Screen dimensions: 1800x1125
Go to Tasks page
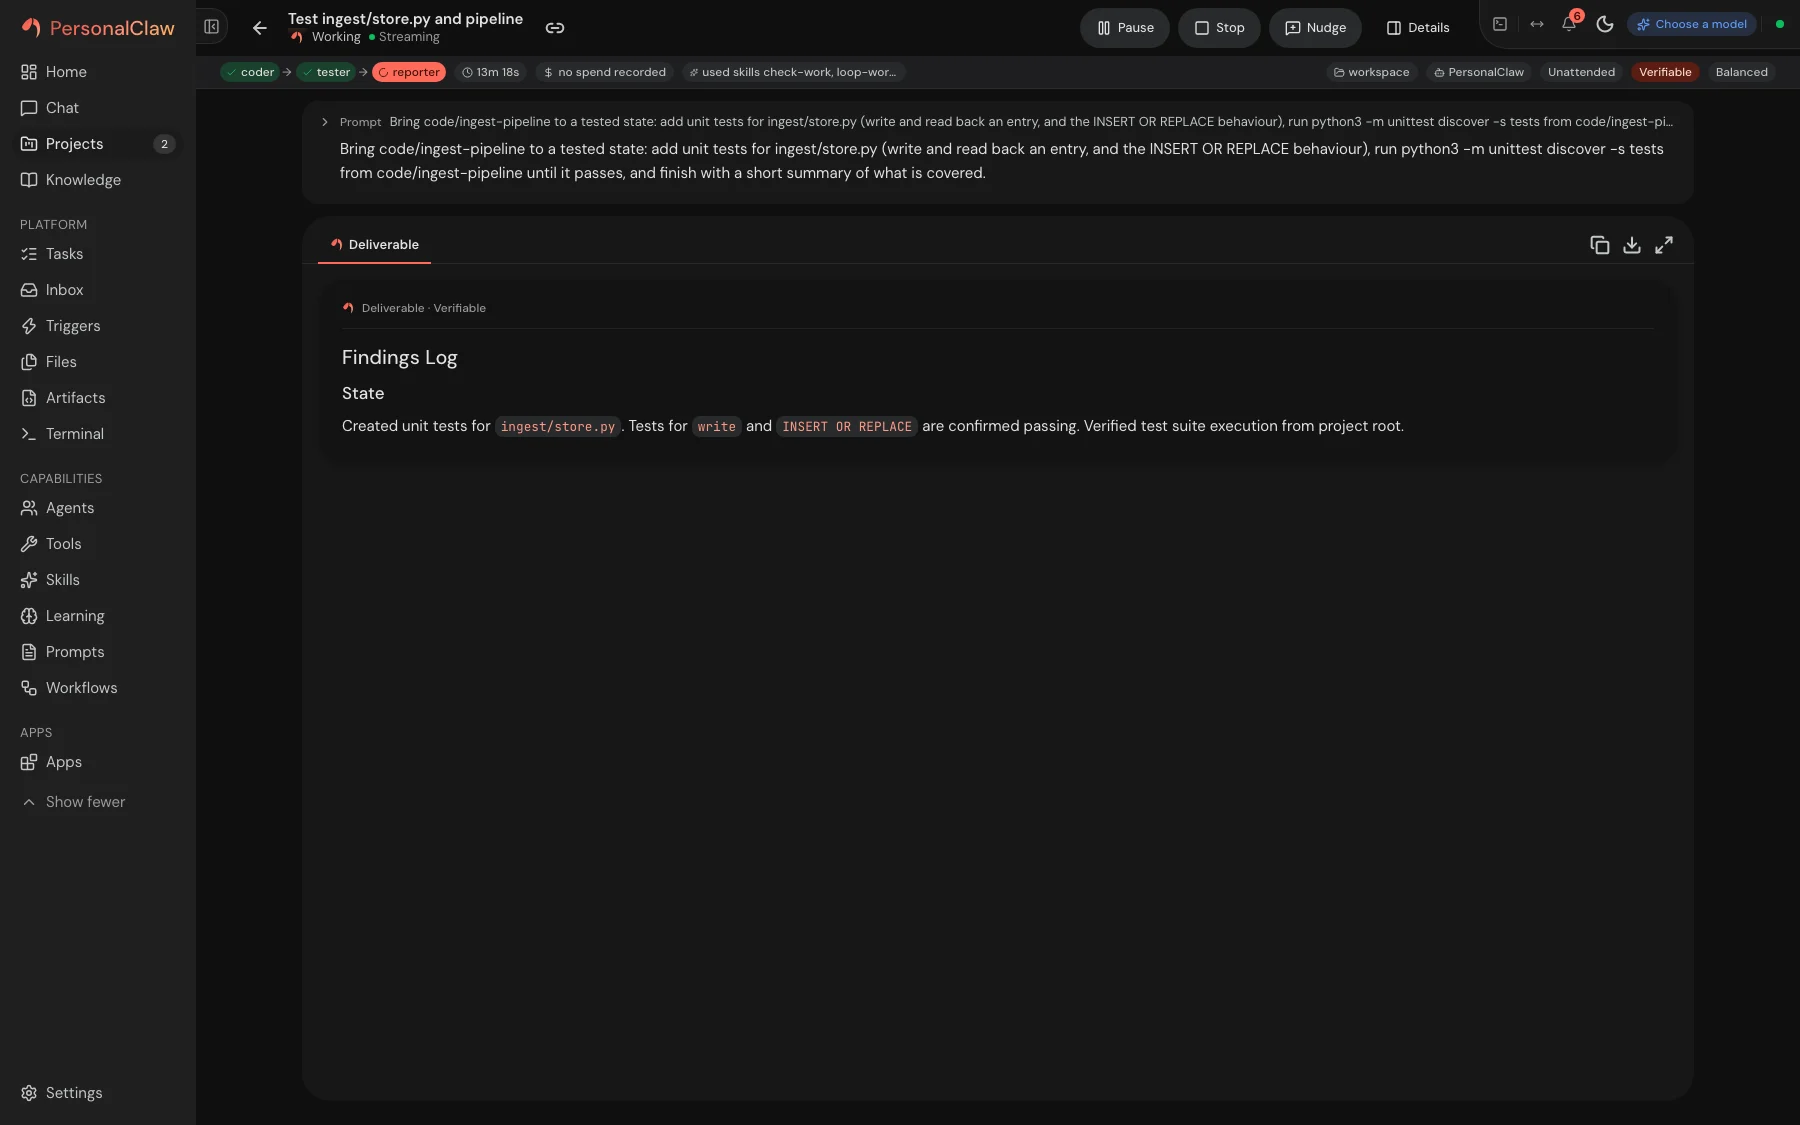point(98,254)
